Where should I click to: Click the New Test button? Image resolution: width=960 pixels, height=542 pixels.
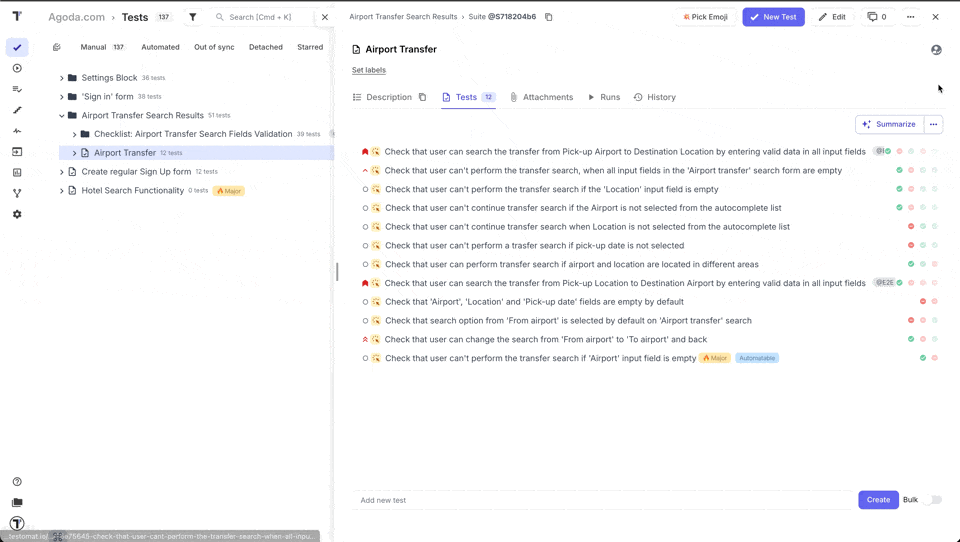point(773,17)
